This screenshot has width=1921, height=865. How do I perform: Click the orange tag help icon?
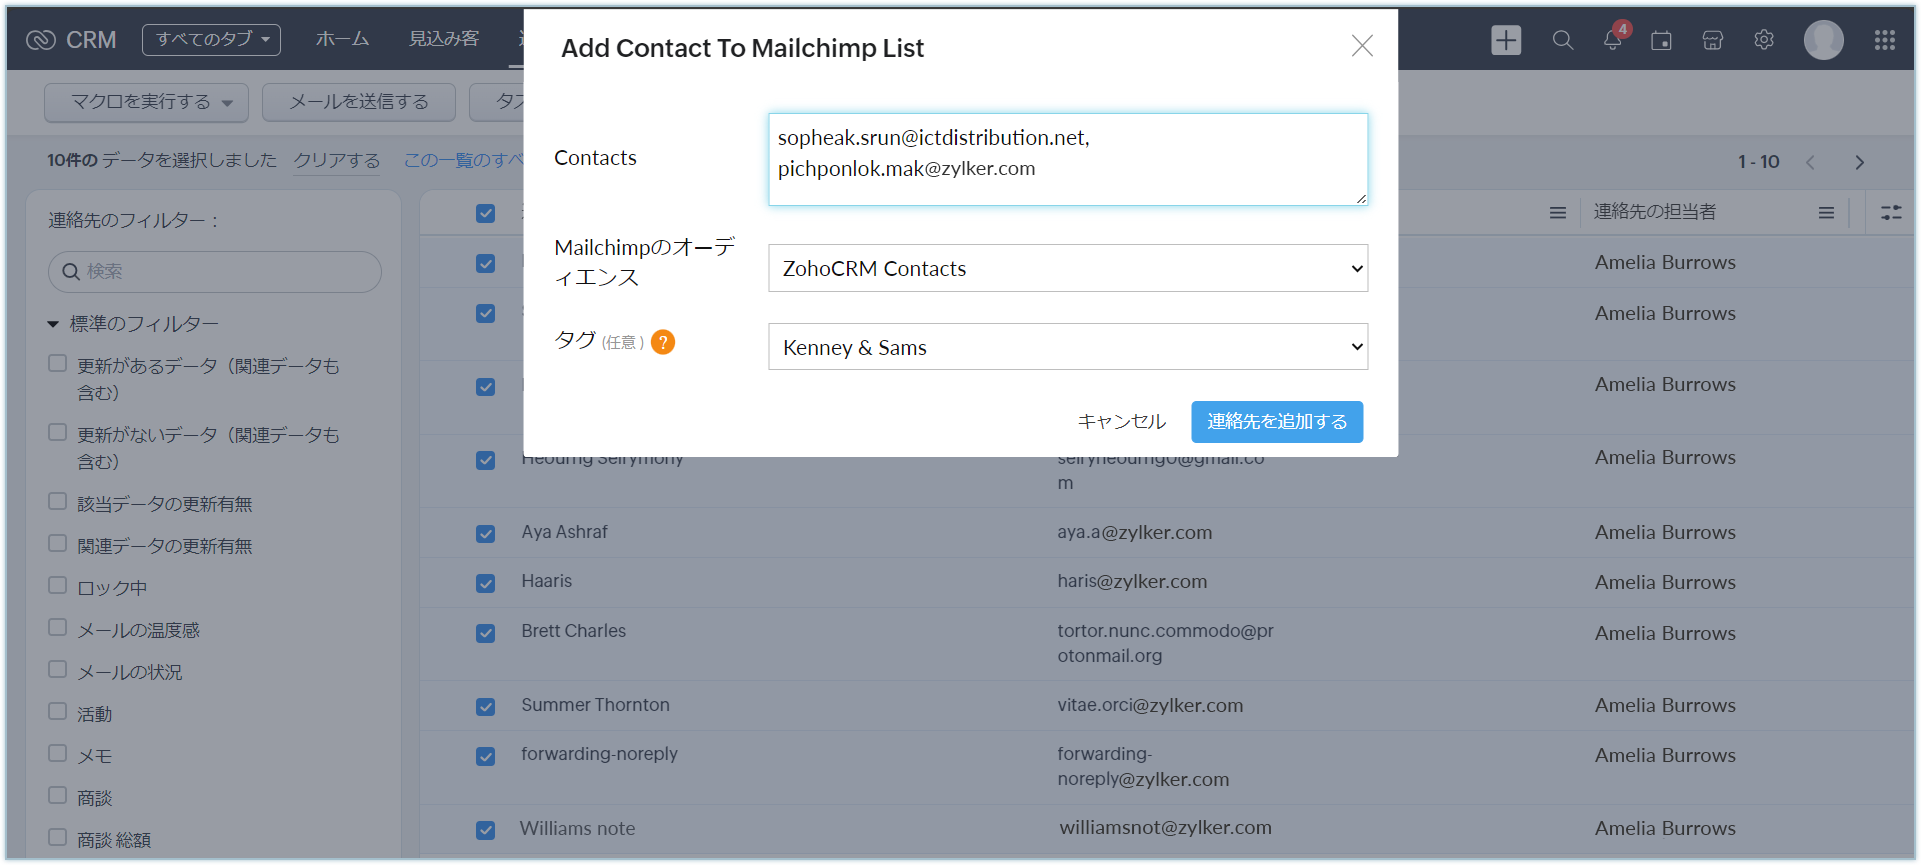pos(662,342)
